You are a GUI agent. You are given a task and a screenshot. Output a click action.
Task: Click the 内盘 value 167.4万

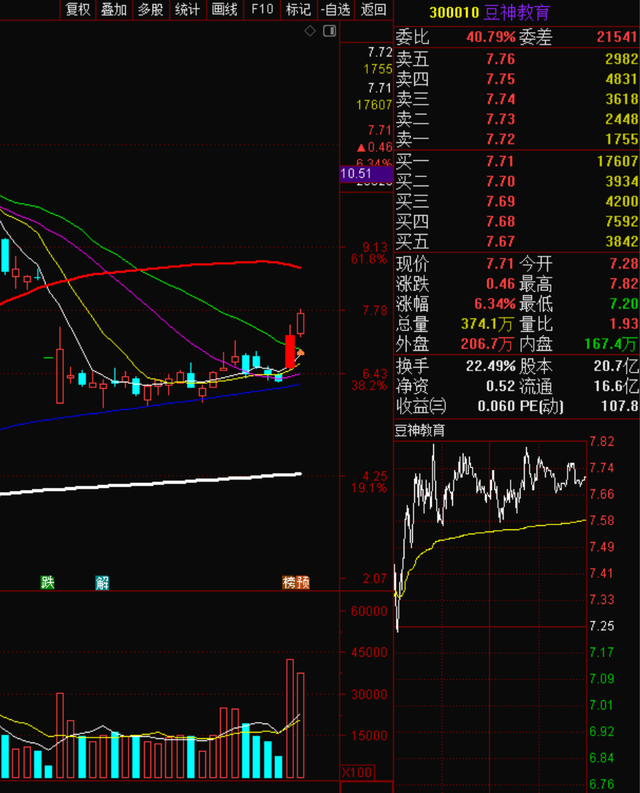coord(611,344)
